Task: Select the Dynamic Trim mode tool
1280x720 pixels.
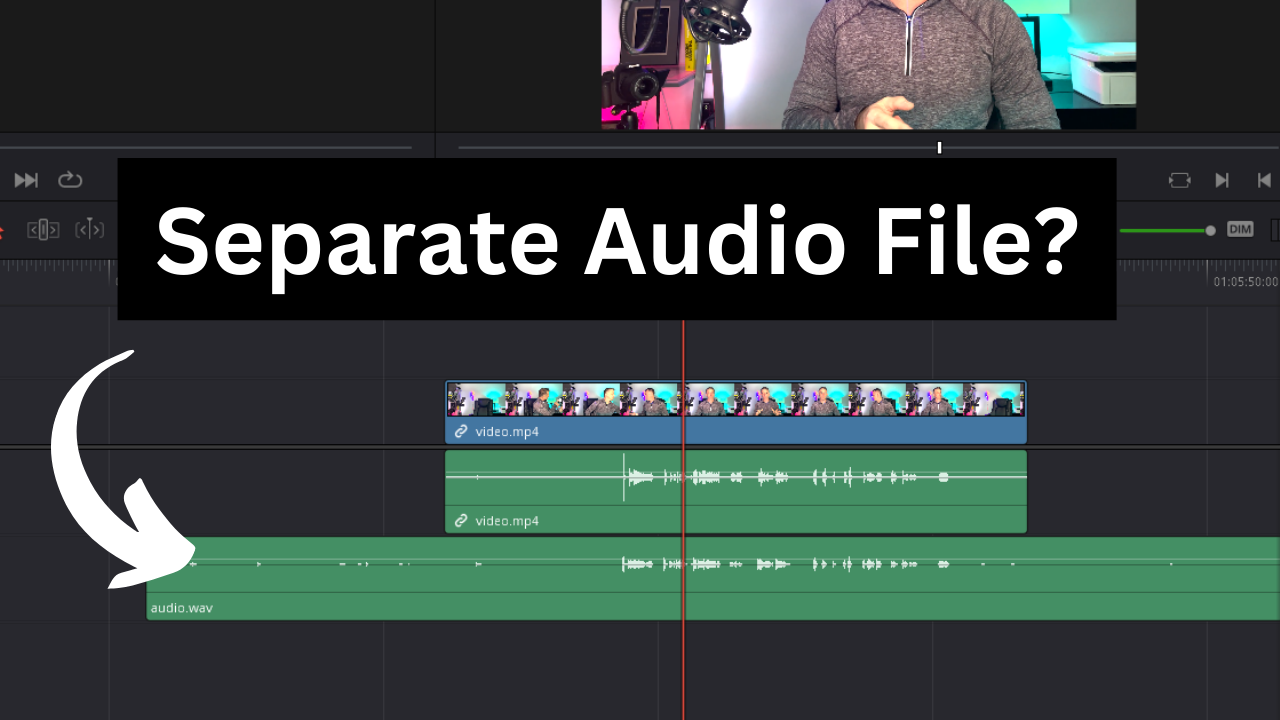Action: [90, 230]
